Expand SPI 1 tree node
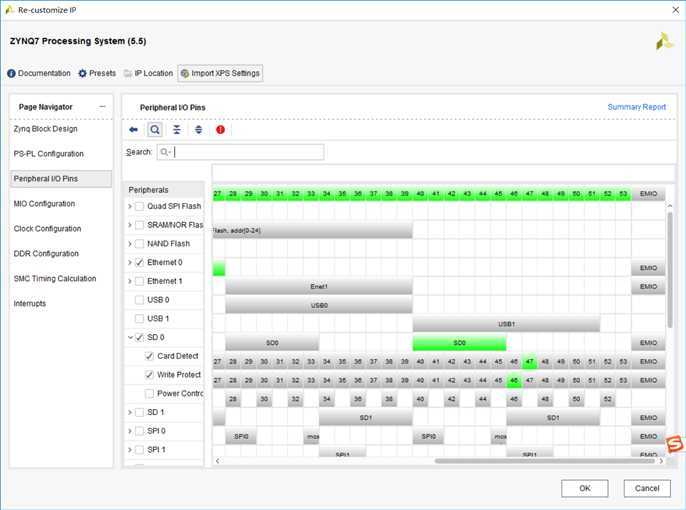The width and height of the screenshot is (686, 510). (x=130, y=450)
